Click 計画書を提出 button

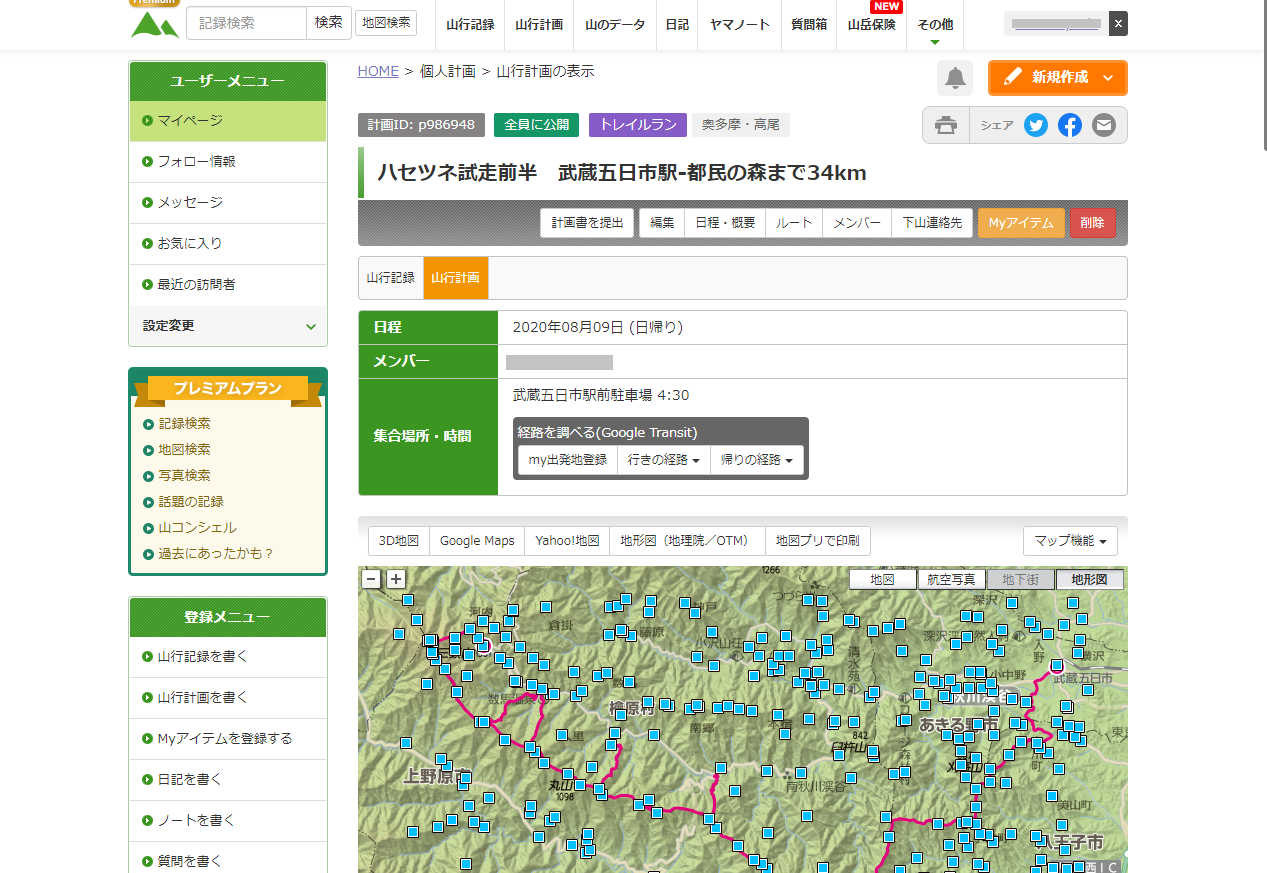point(587,223)
